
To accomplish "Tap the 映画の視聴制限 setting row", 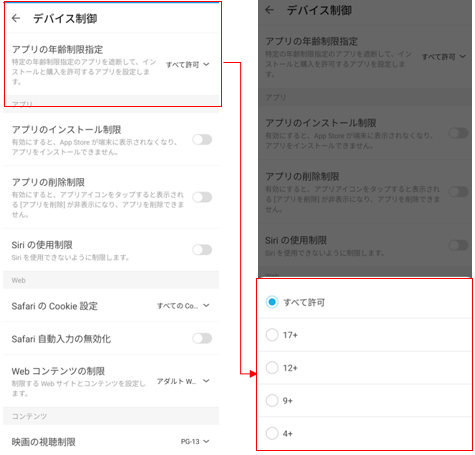I will pos(111,442).
